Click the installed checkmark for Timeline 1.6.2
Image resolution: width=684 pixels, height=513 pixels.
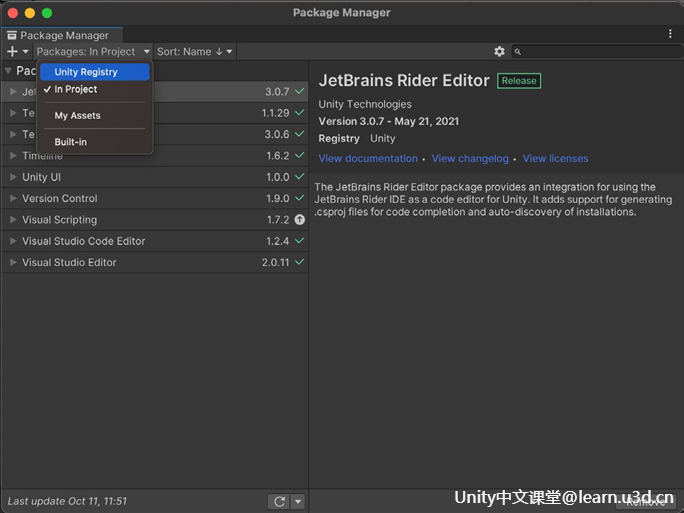click(x=300, y=155)
